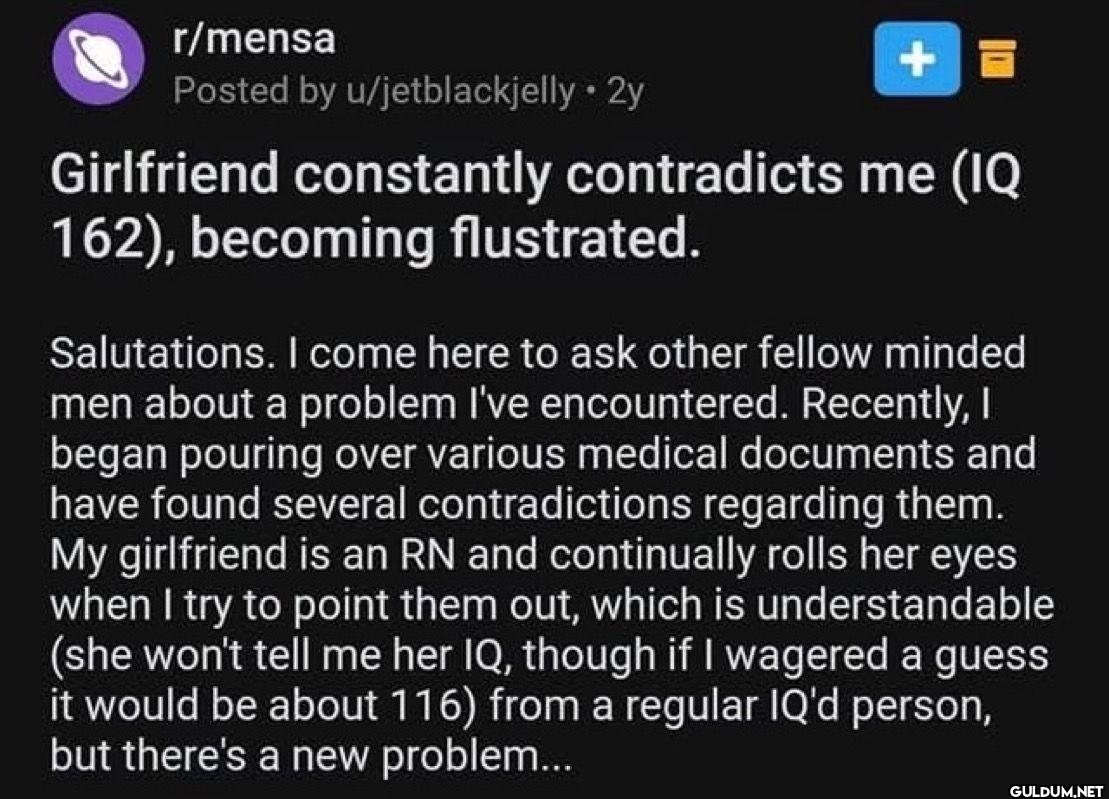Open the r/mensa subreddit name link
The width and height of the screenshot is (1109, 799).
[x=253, y=41]
